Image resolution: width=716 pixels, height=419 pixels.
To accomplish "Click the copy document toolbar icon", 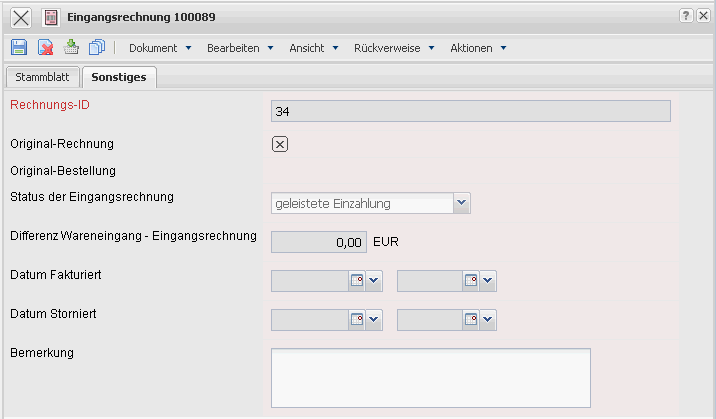I will 97,47.
